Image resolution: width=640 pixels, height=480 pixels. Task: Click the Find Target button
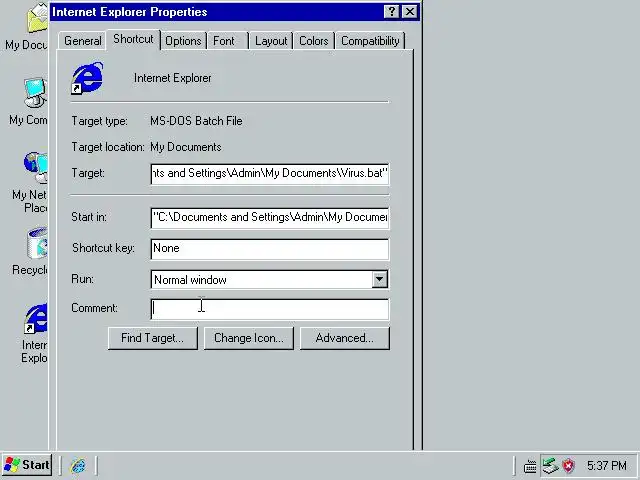[153, 338]
